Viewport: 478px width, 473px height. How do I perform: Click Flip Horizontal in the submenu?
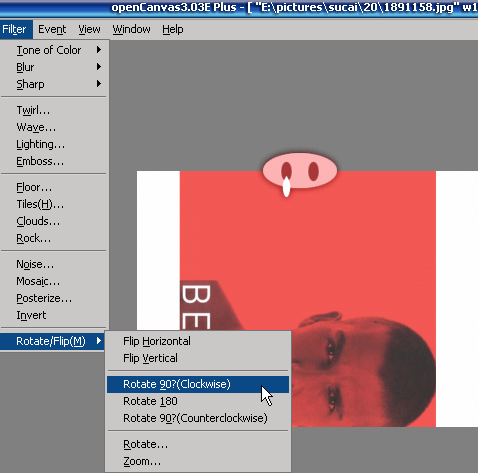pyautogui.click(x=198, y=341)
